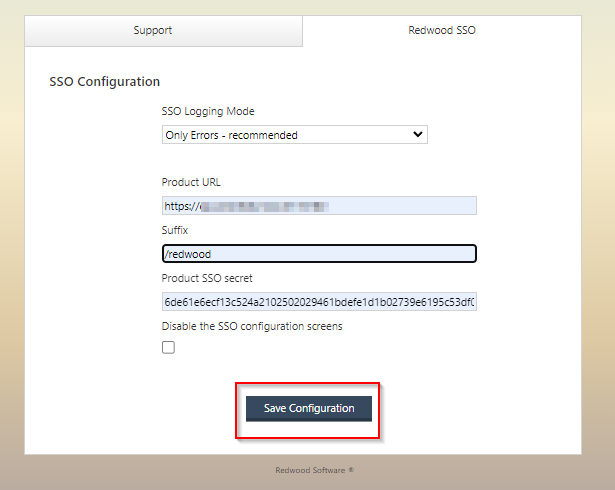
Task: Click the Suffix label text
Action: (175, 230)
